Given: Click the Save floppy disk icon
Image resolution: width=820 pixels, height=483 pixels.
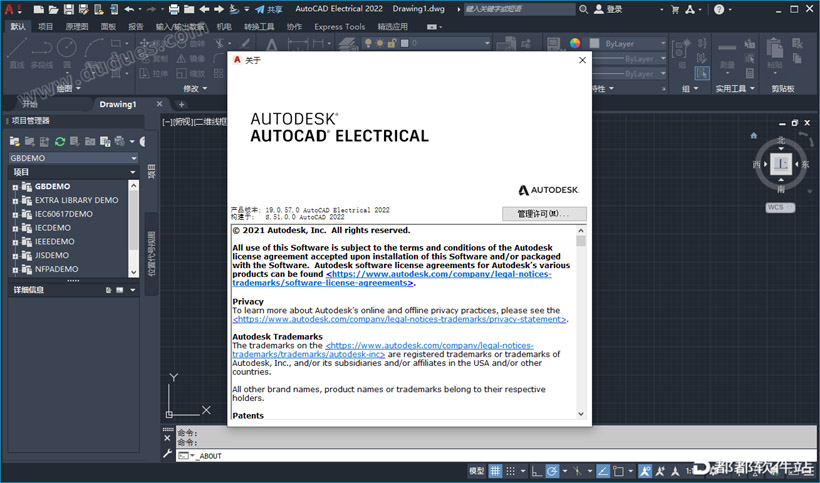Looking at the screenshot, I should pos(69,9).
